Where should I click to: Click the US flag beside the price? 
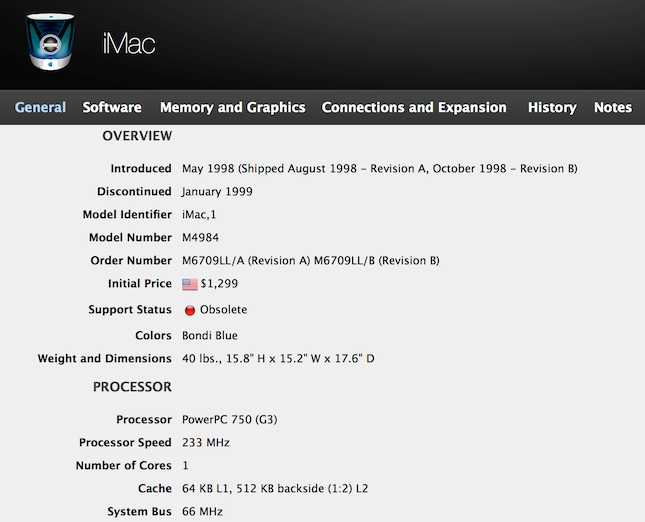point(190,284)
